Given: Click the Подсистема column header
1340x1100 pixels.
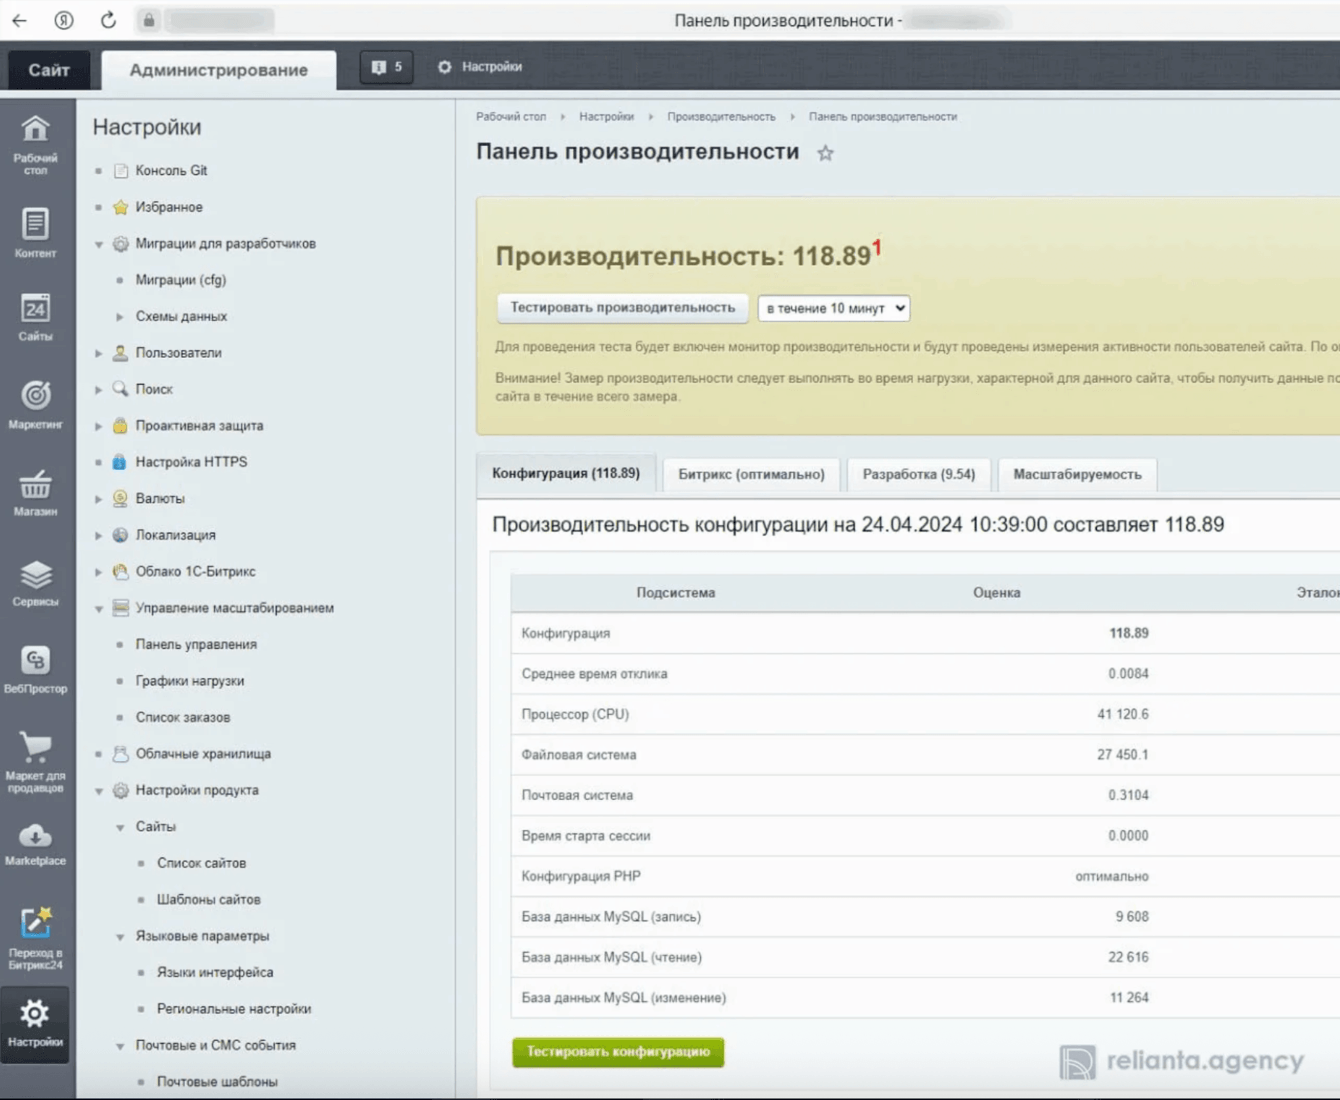Looking at the screenshot, I should tap(676, 593).
